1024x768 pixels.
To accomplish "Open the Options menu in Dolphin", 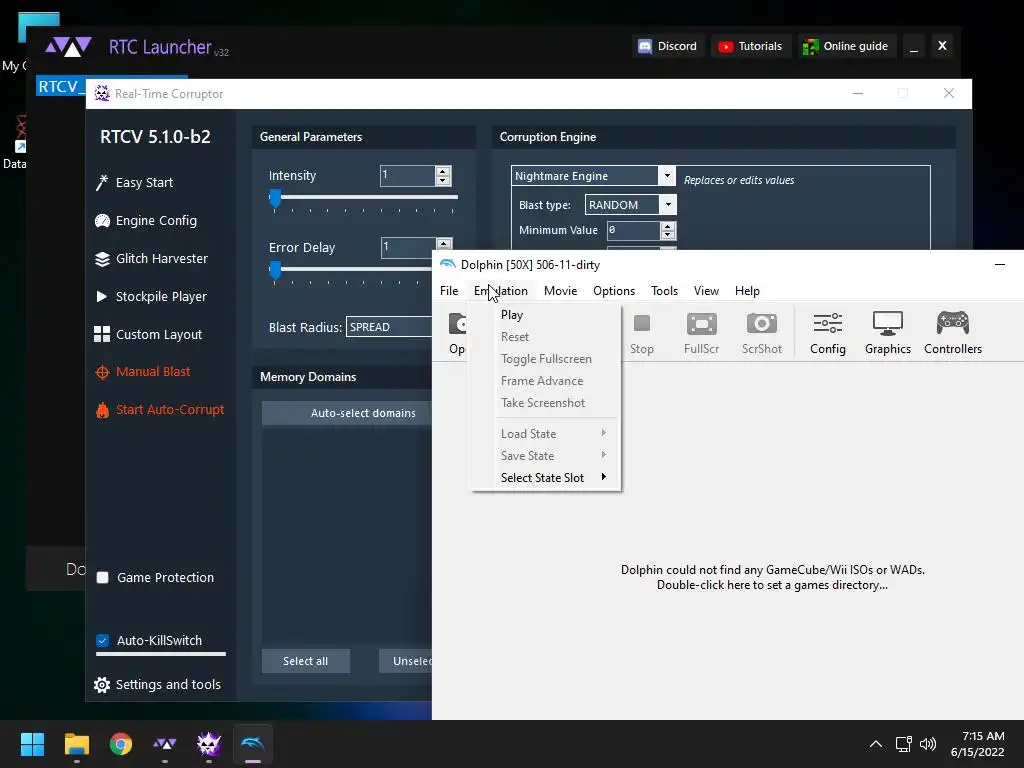I will (614, 291).
